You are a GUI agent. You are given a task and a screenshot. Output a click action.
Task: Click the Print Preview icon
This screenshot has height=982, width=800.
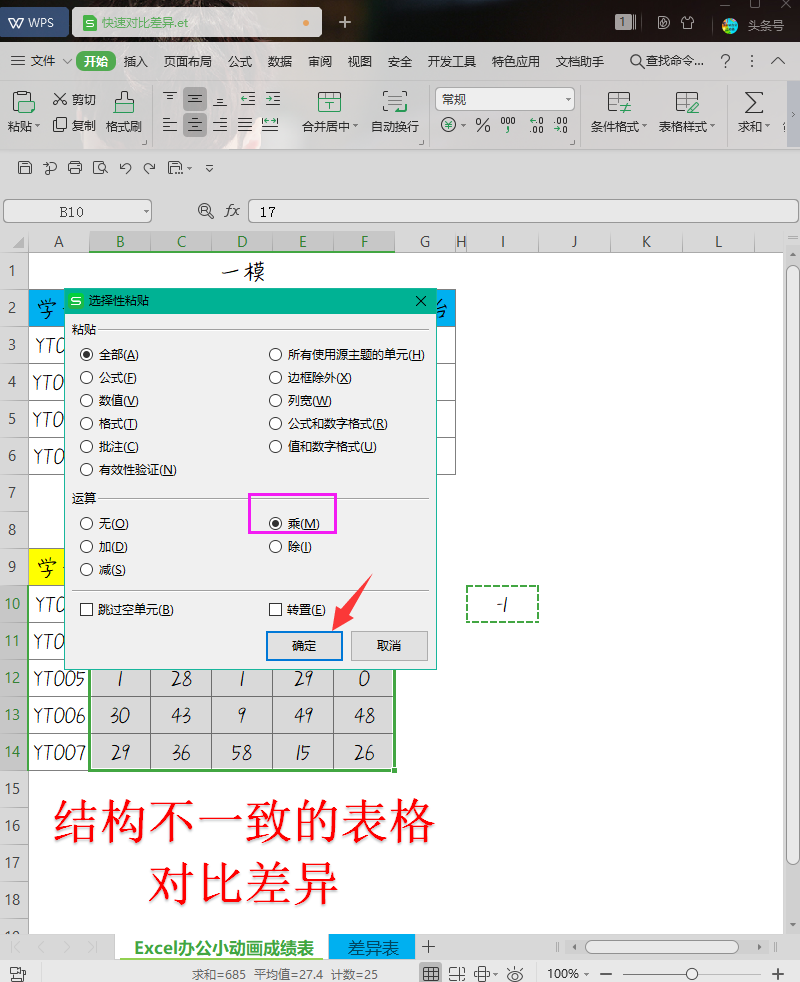point(100,167)
